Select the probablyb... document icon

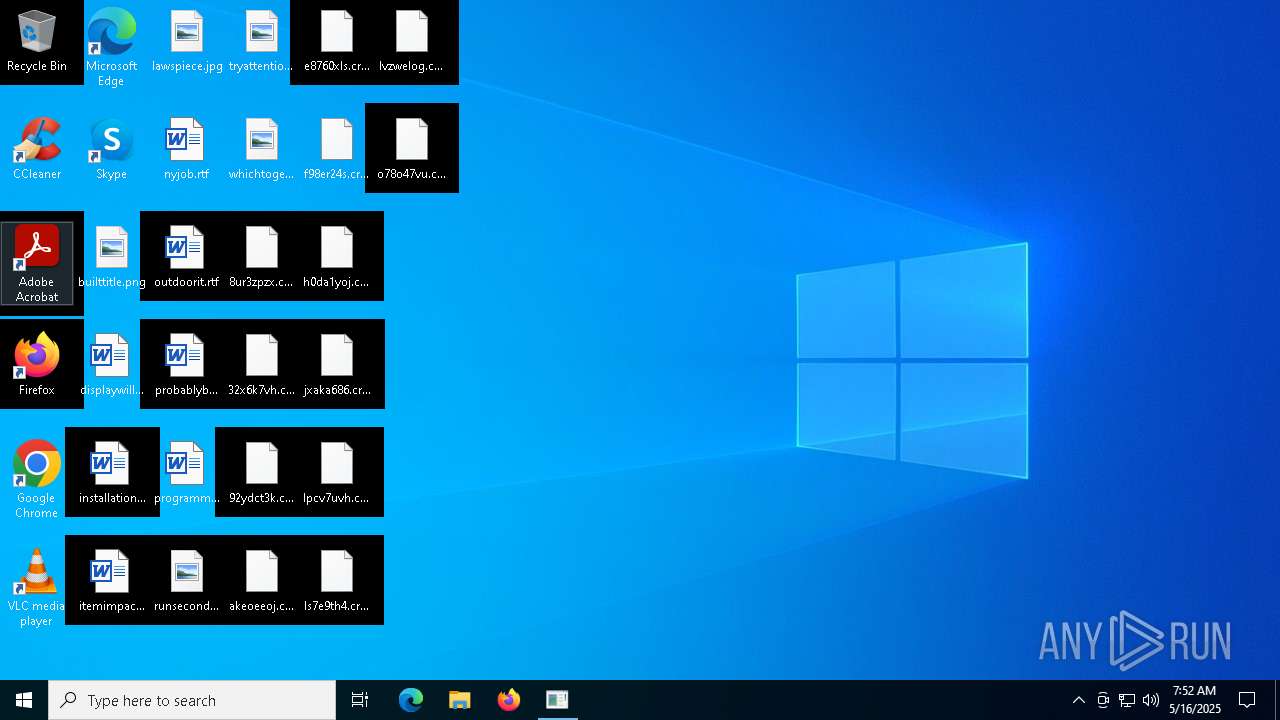(187, 366)
